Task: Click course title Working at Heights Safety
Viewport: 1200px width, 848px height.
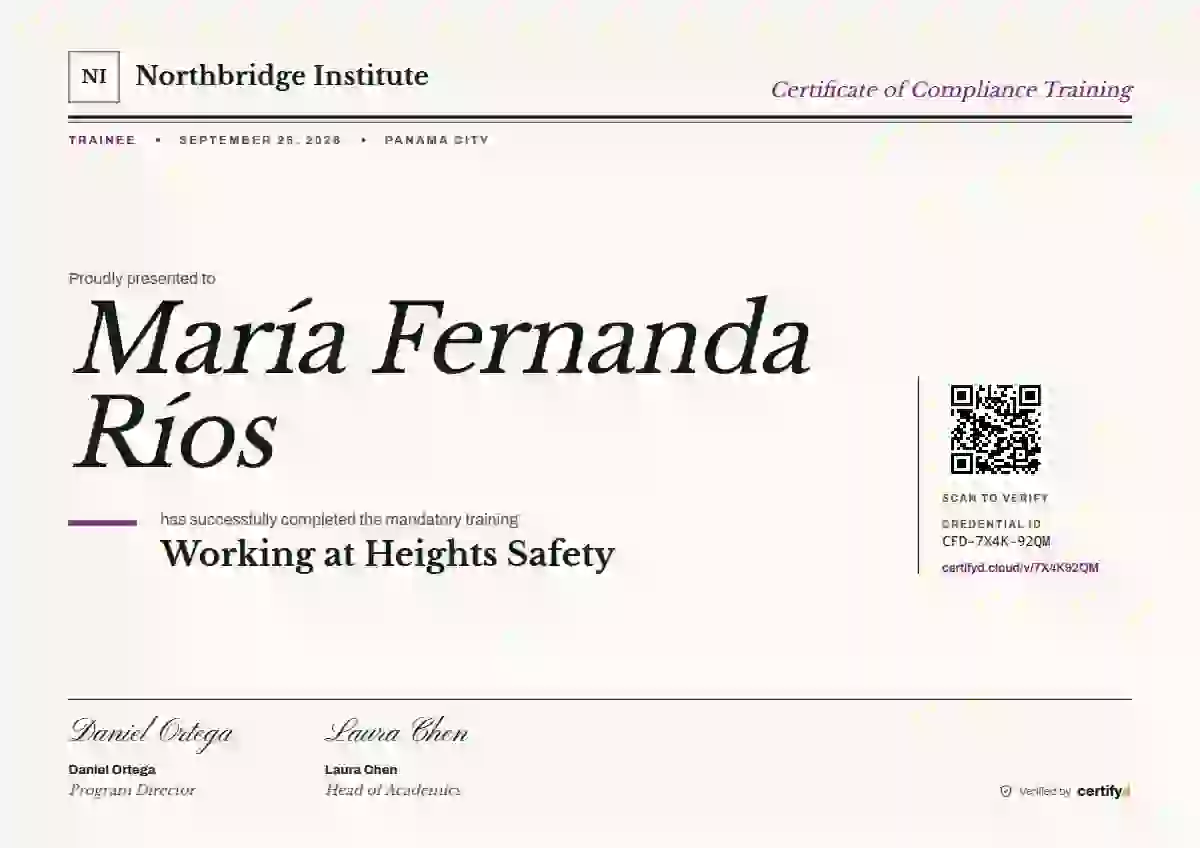Action: [x=388, y=553]
